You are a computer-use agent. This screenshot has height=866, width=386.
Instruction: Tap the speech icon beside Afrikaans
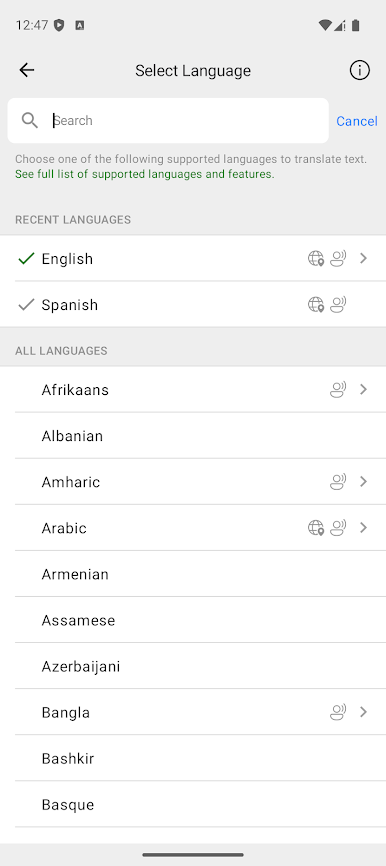(338, 389)
